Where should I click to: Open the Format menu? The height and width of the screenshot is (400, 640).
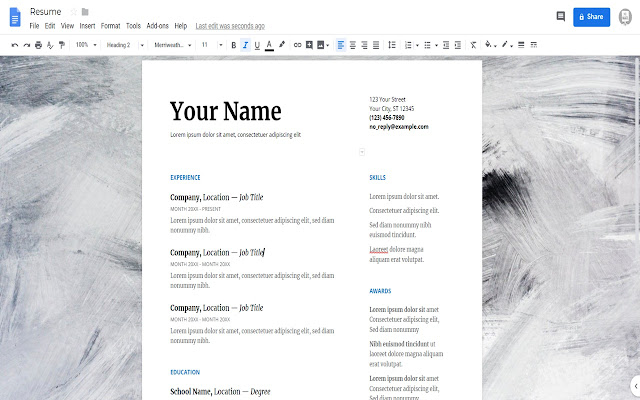point(111,26)
